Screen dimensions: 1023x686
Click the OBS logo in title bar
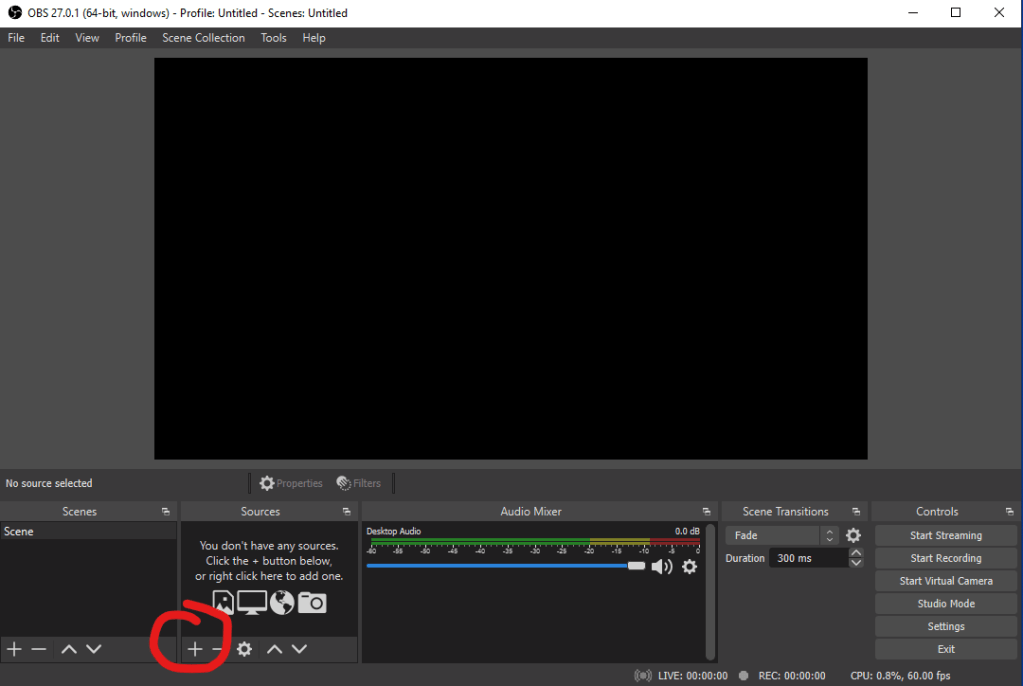(14, 12)
